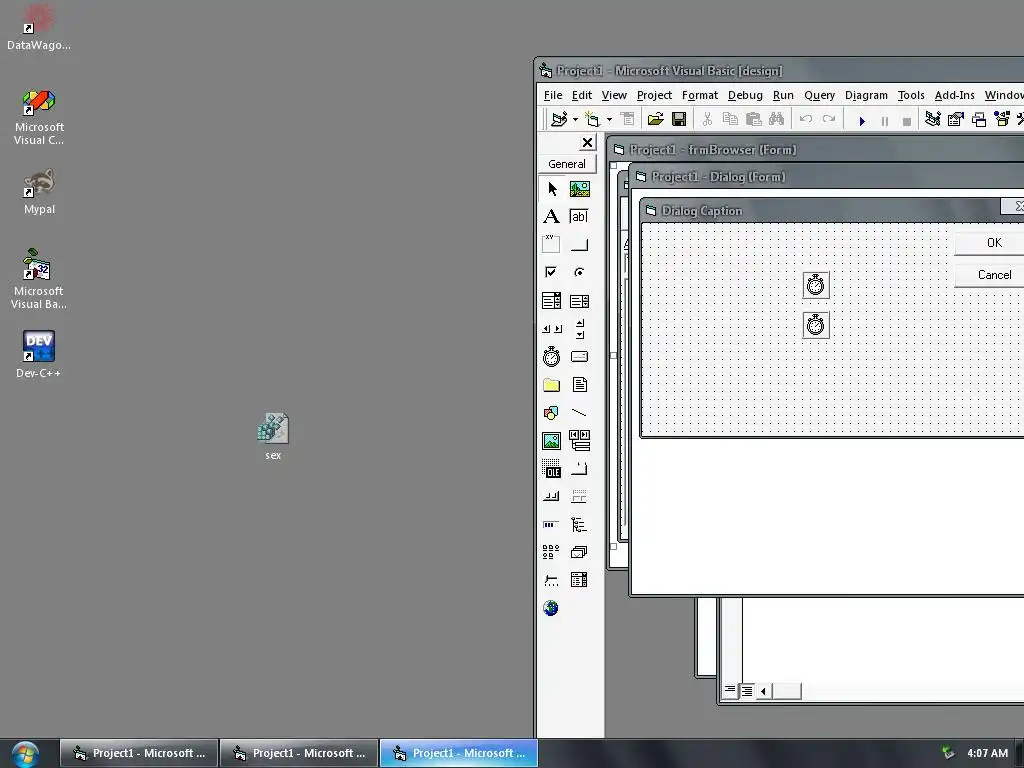The height and width of the screenshot is (768, 1024).
Task: Select the Toolbar control tool
Action: (x=552, y=497)
